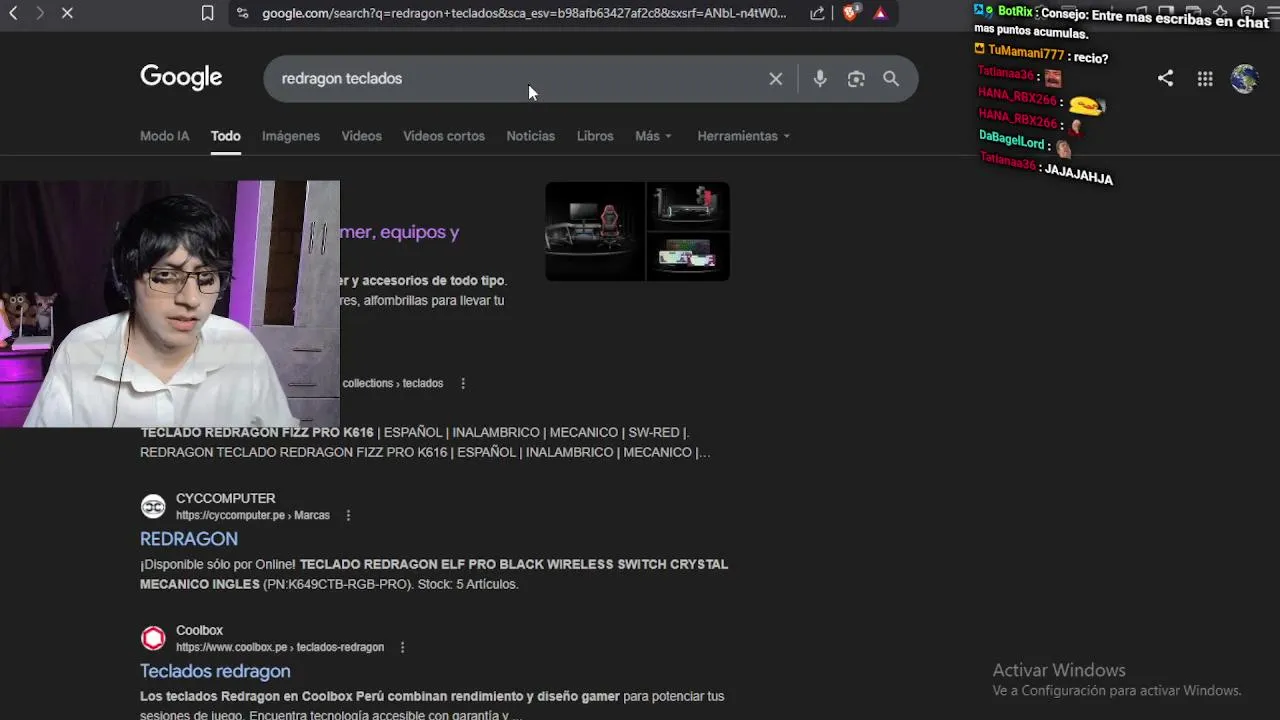Open the REDRAGON result link
The width and height of the screenshot is (1280, 720).
coord(189,539)
